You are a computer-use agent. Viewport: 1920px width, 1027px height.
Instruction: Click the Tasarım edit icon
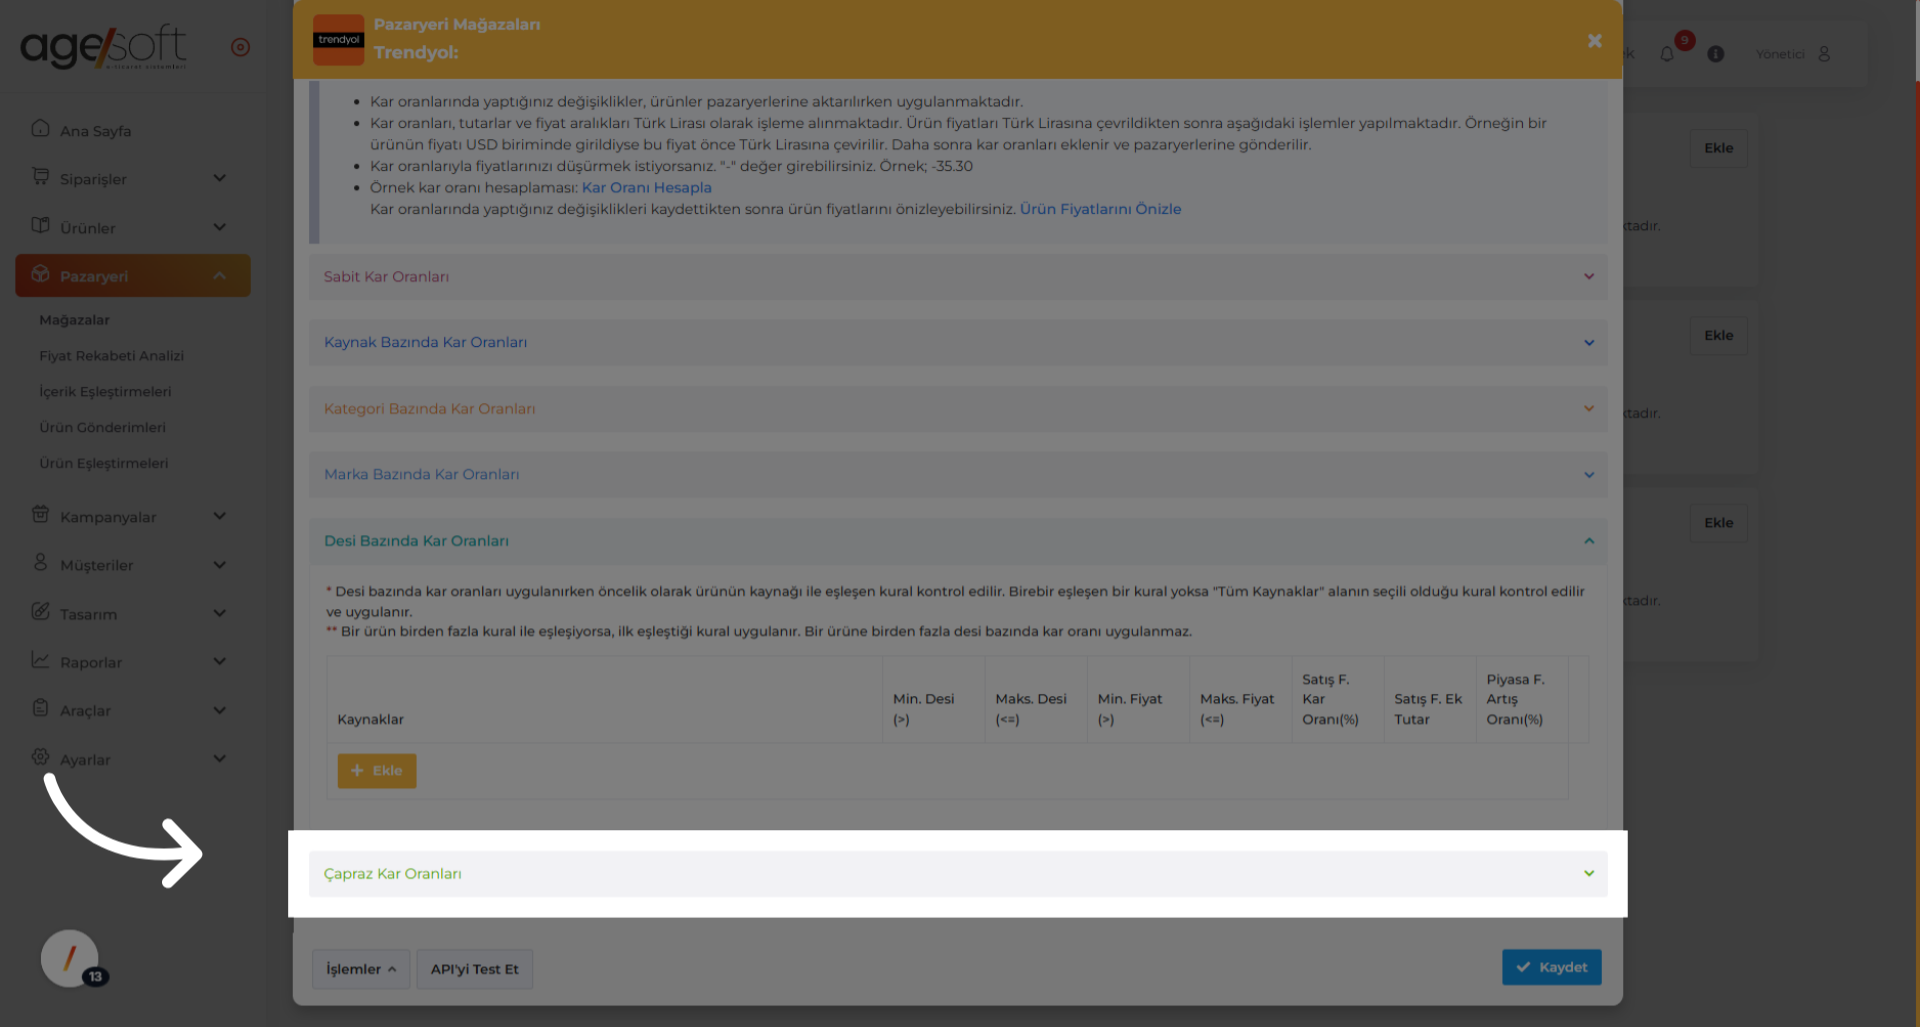coord(40,612)
